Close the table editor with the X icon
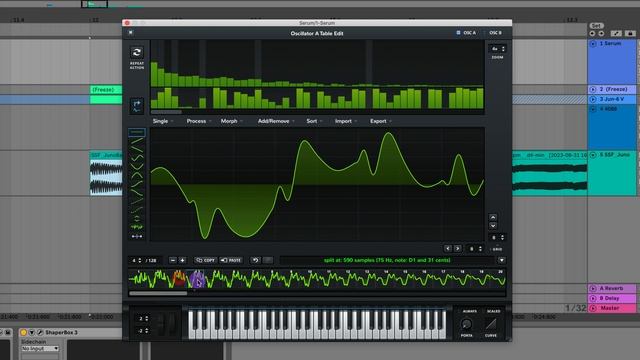The height and width of the screenshot is (360, 640). [131, 33]
